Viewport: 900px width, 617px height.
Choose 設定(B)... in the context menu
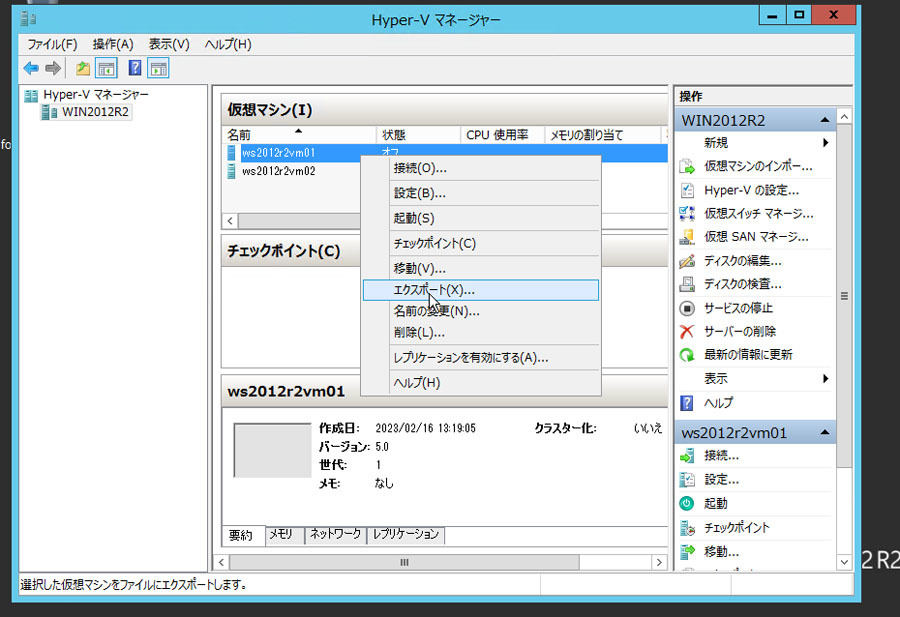(x=481, y=193)
